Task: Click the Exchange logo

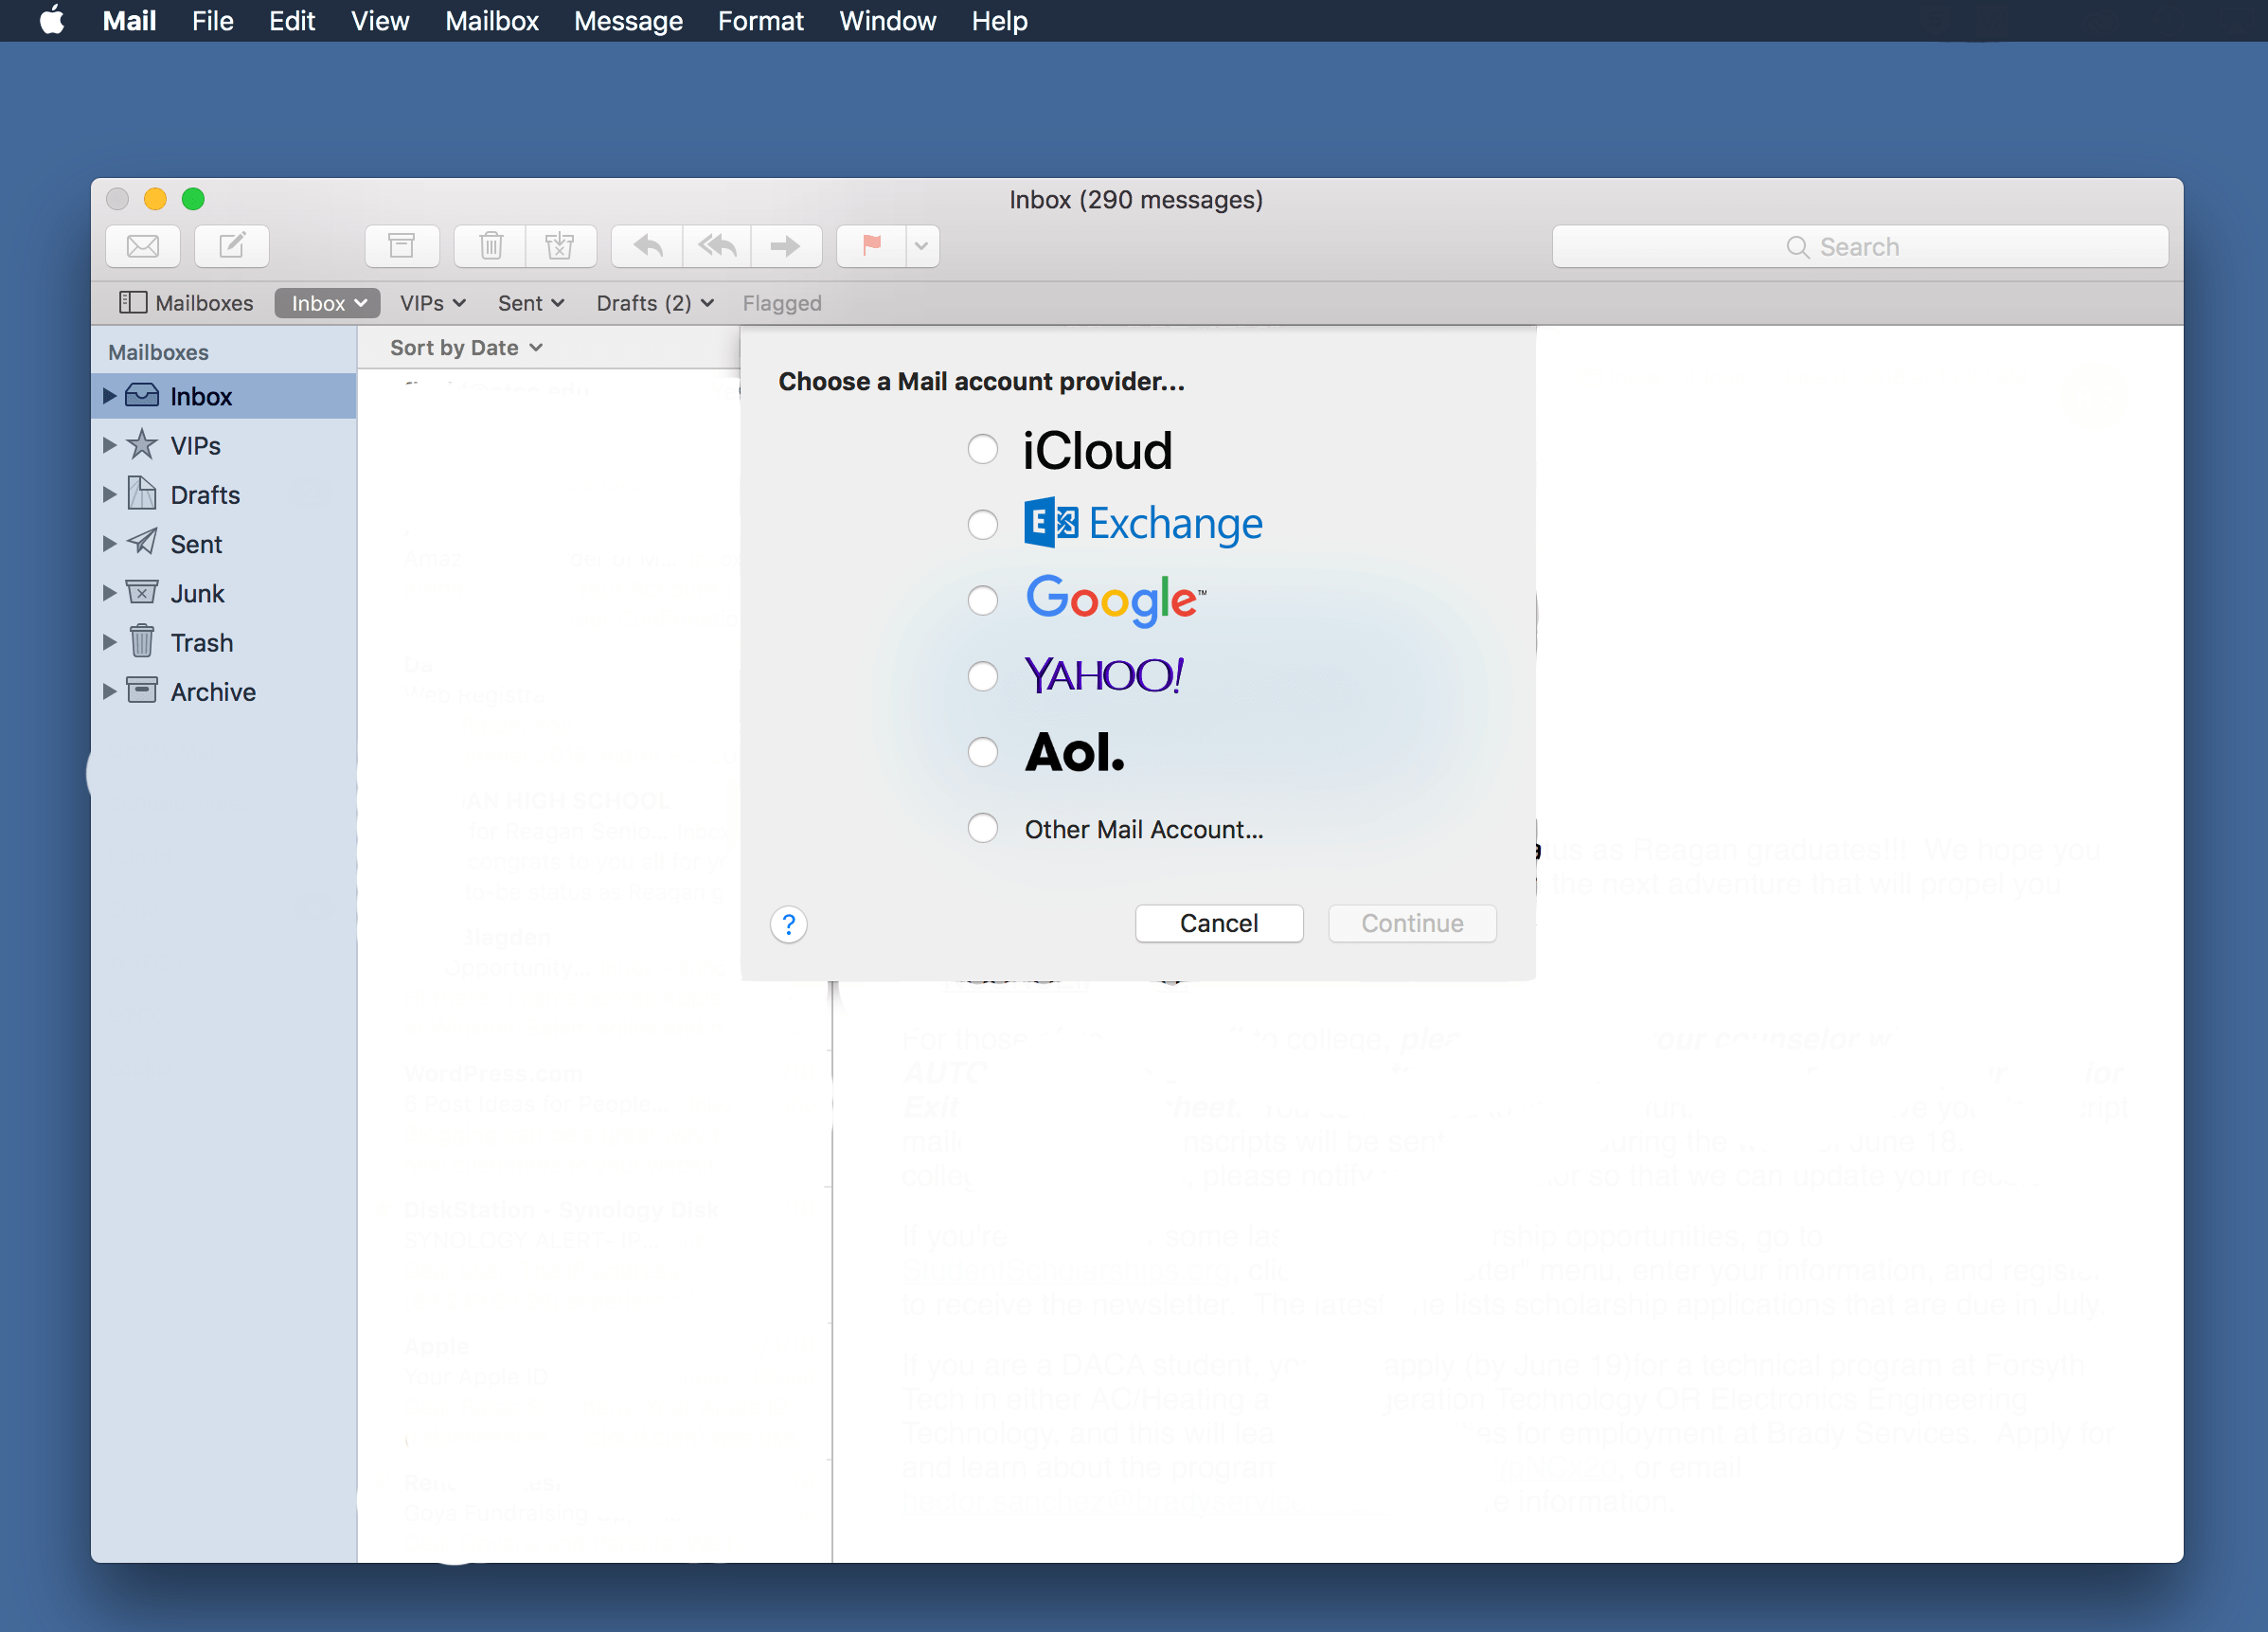Action: tap(1051, 522)
